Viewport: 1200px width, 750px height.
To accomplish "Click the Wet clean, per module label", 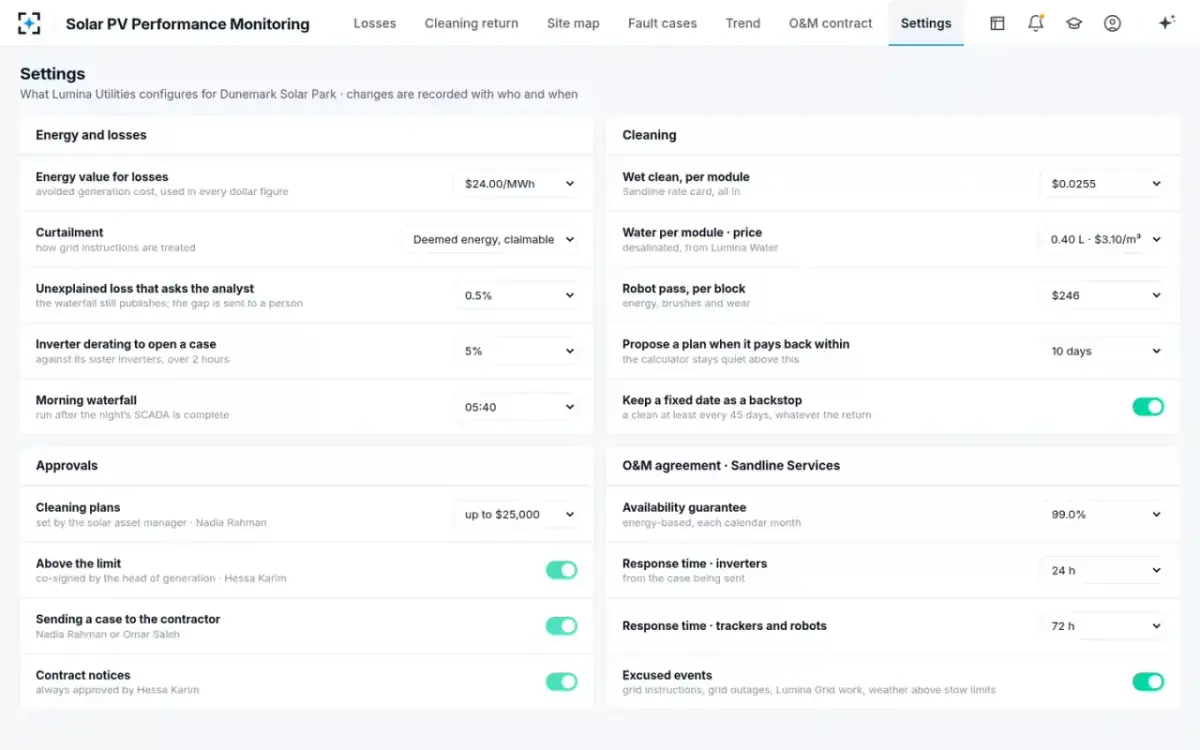I will 686,177.
